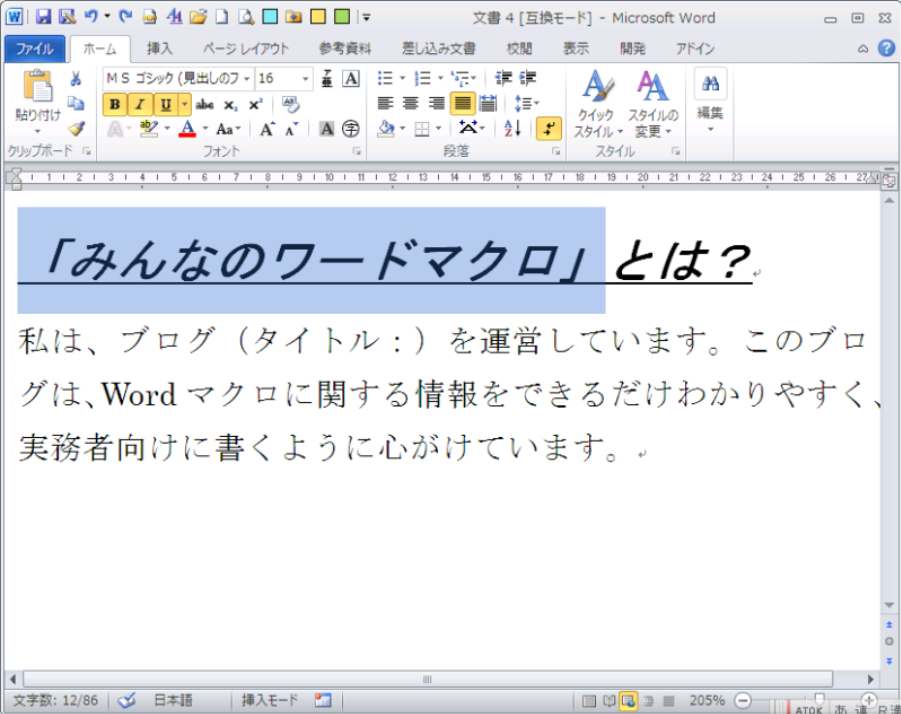Center-align the paragraph
This screenshot has height=714, width=901.
(410, 103)
